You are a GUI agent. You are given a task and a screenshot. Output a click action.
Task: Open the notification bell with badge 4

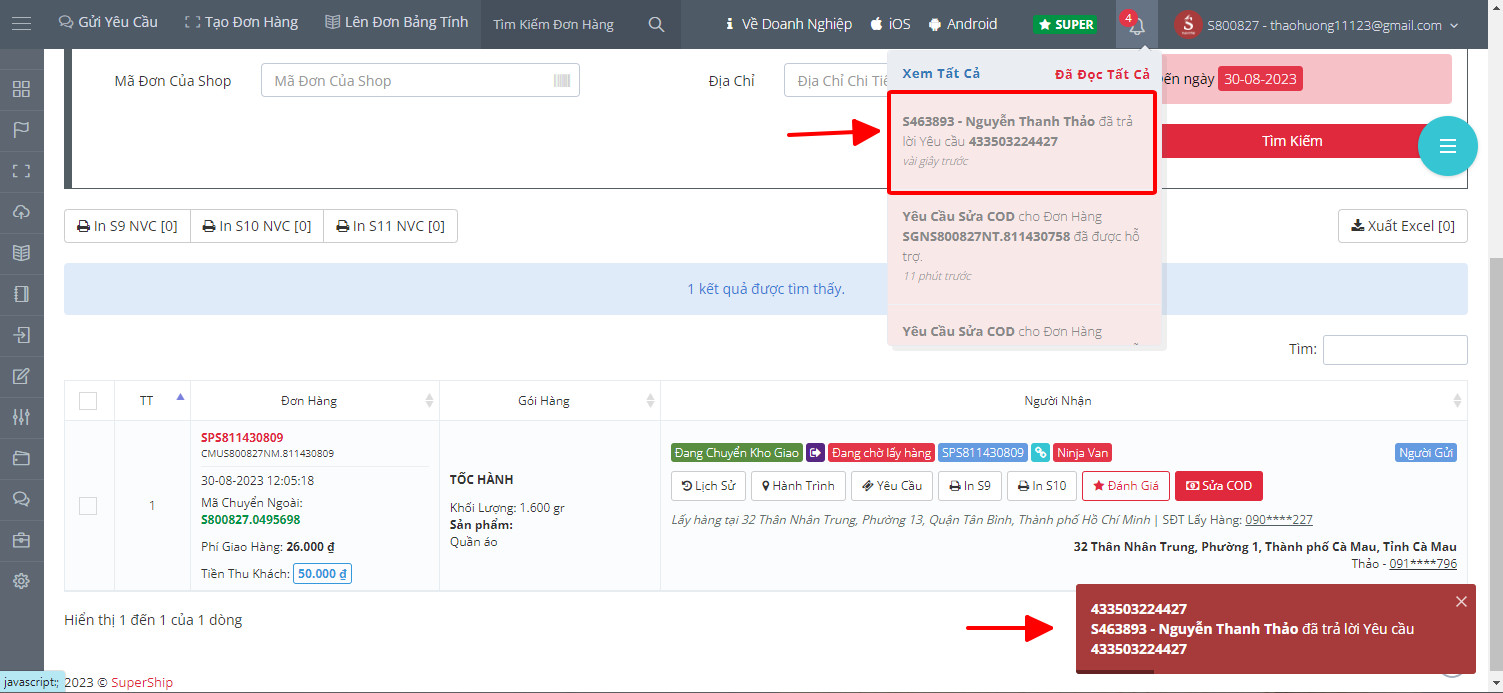pyautogui.click(x=1136, y=25)
